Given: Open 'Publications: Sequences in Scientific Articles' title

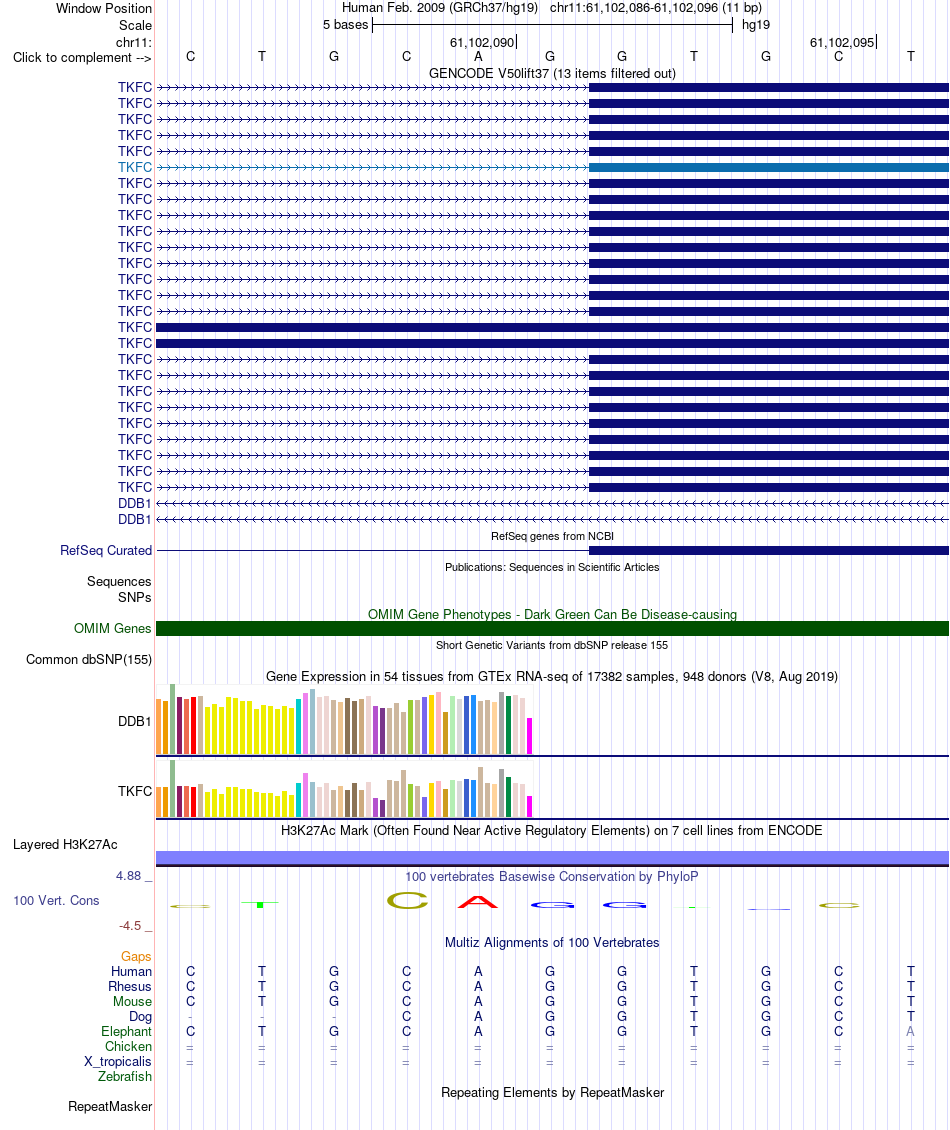Looking at the screenshot, I should point(552,567).
